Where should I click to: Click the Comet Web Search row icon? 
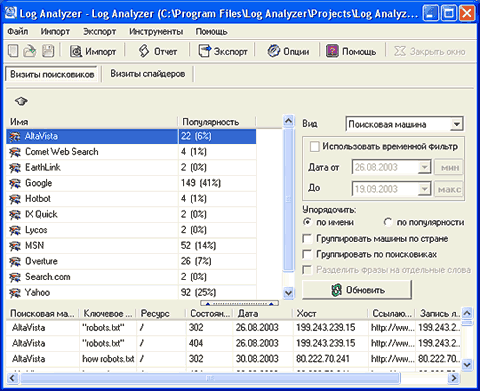click(x=15, y=152)
